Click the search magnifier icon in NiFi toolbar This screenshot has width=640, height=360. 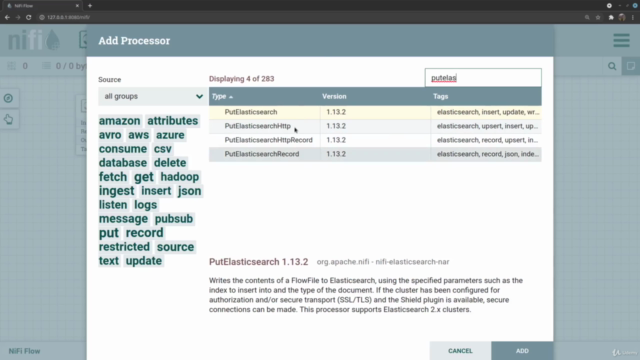(x=612, y=66)
